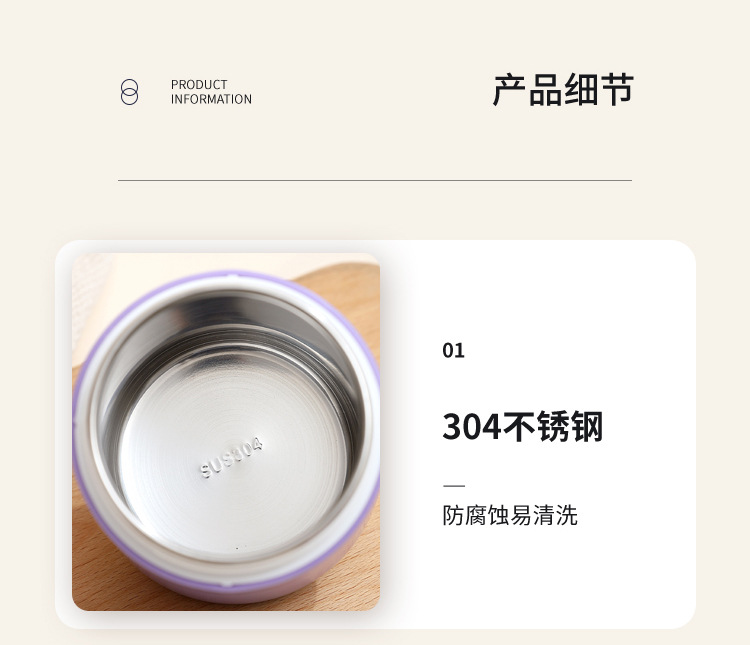The height and width of the screenshot is (645, 750).
Task: Click the word INFORMATION in the header
Action: (211, 99)
